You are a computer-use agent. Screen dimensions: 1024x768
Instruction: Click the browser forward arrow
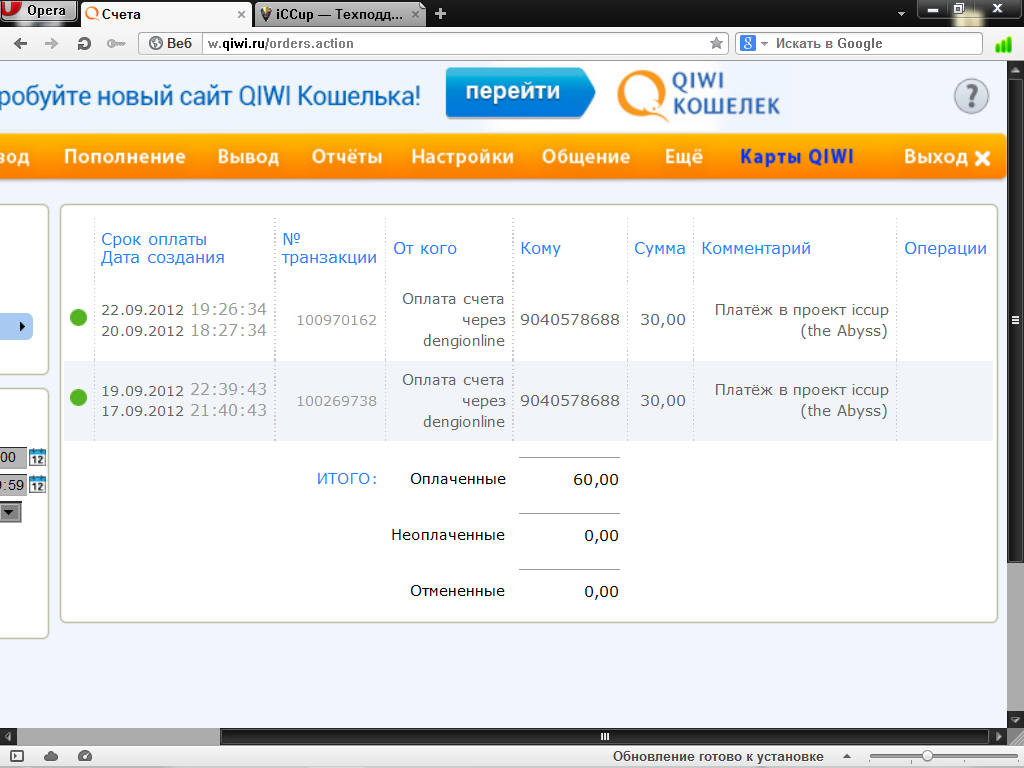point(51,44)
